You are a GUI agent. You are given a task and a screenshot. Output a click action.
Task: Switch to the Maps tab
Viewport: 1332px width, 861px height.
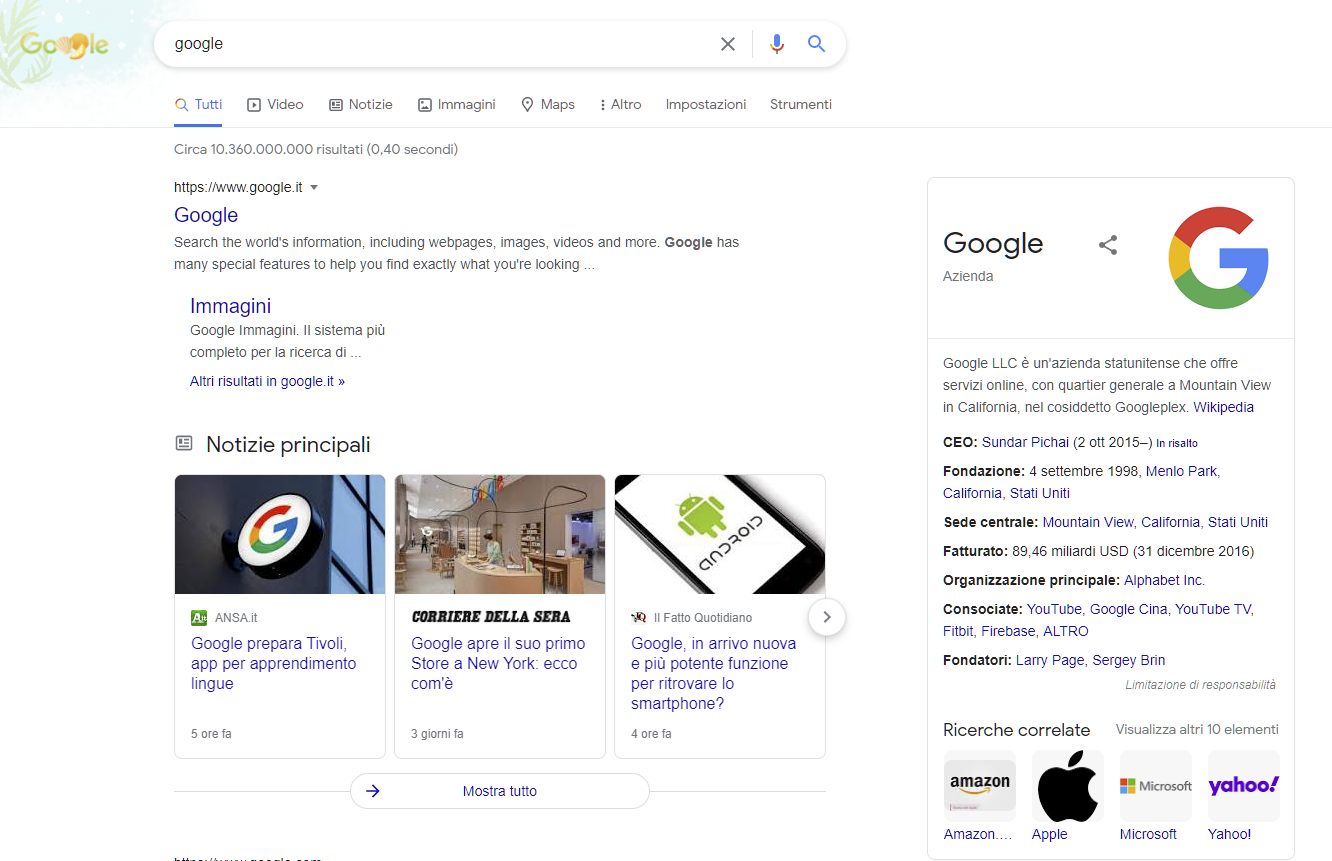pyautogui.click(x=548, y=104)
